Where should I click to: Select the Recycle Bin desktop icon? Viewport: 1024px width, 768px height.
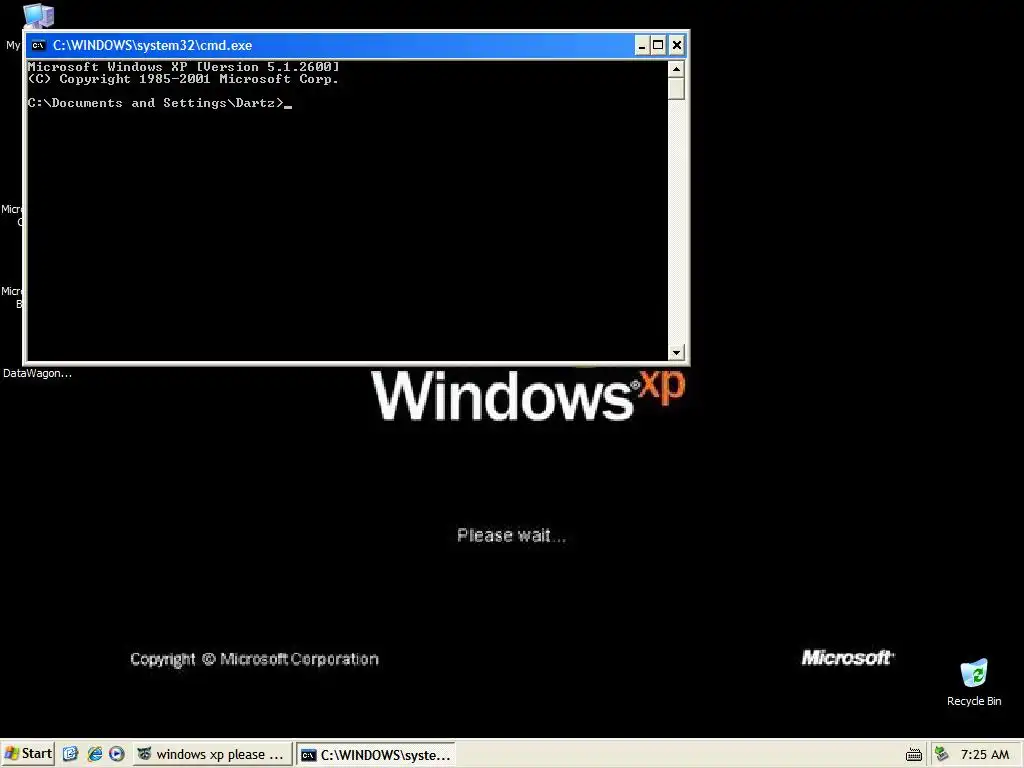click(974, 683)
